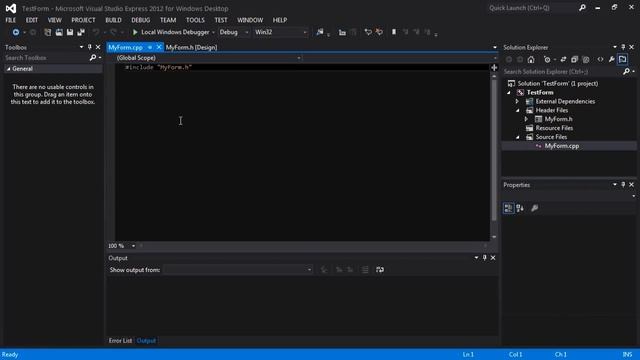The image size is (640, 360).
Task: Click the New Project toolbar icon
Action: [x=48, y=32]
